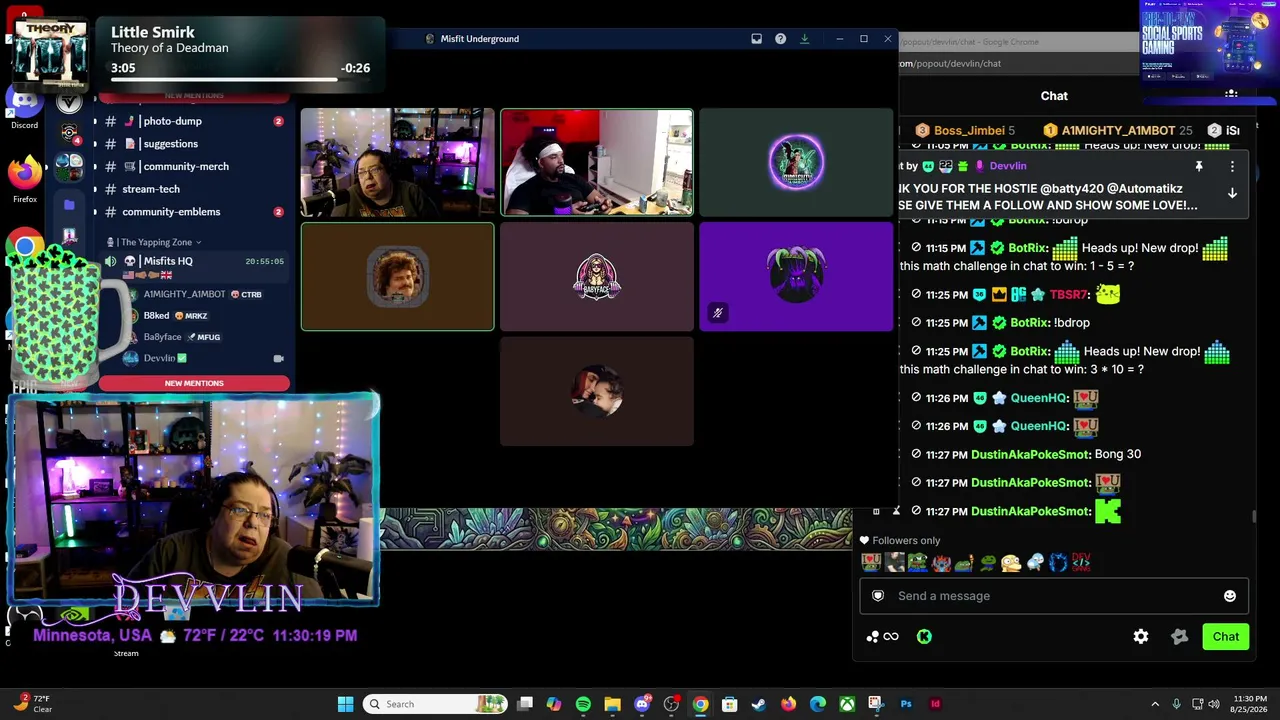This screenshot has height=720, width=1280.
Task: Insert the DEV GANG emote from quick bar
Action: coord(1081,563)
